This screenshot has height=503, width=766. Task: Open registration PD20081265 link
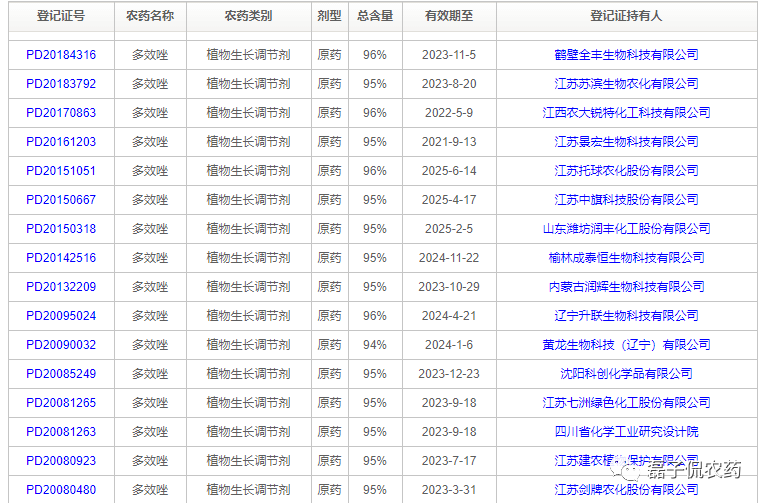pos(61,403)
